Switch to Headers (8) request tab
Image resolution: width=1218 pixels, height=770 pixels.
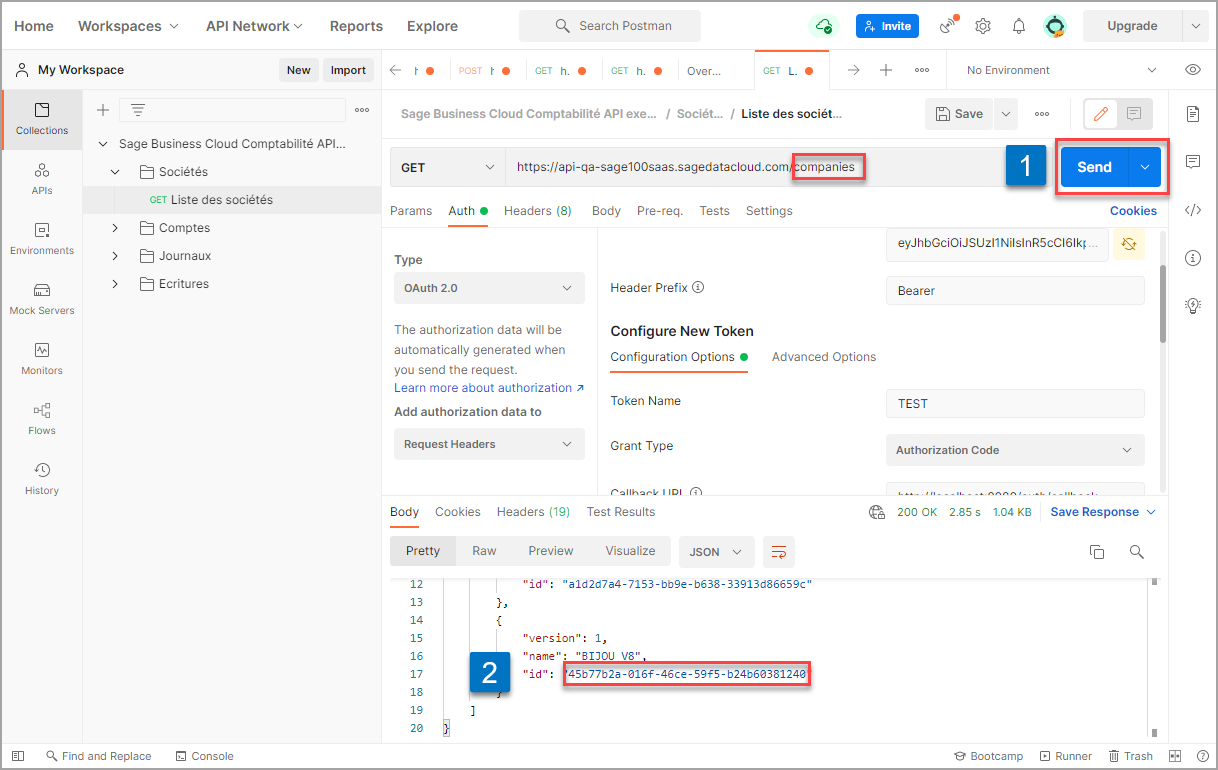(x=538, y=211)
